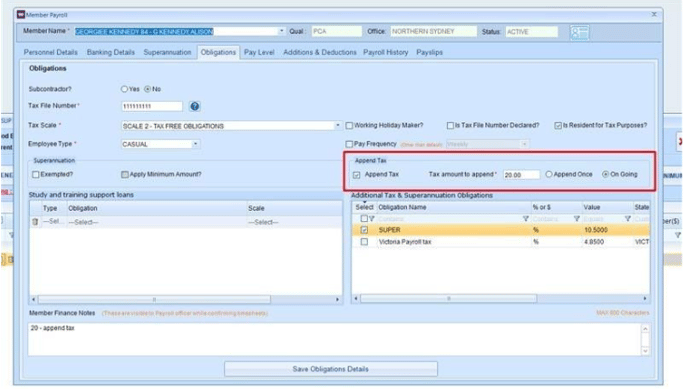Select No for Subcontractor
Image resolution: width=687 pixels, height=389 pixels.
tap(148, 89)
